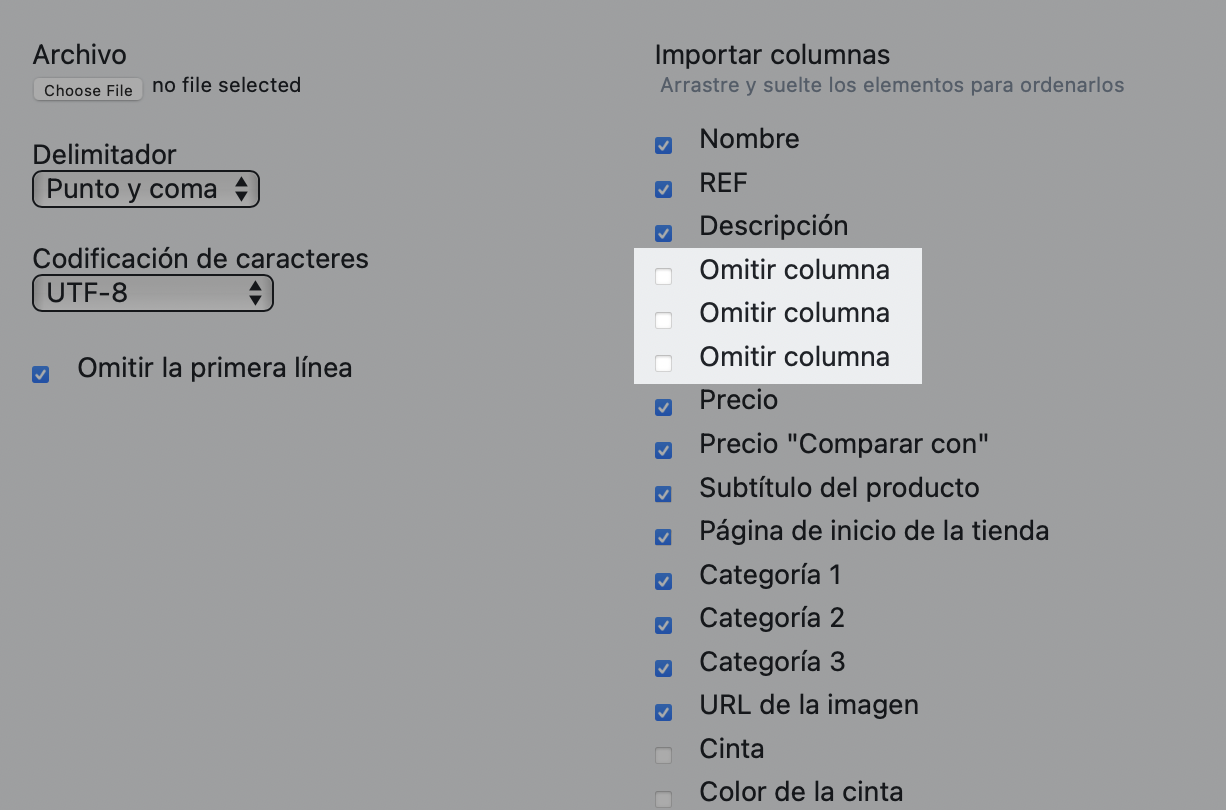Disable Omitir la primera línea
1226x810 pixels.
pyautogui.click(x=40, y=374)
